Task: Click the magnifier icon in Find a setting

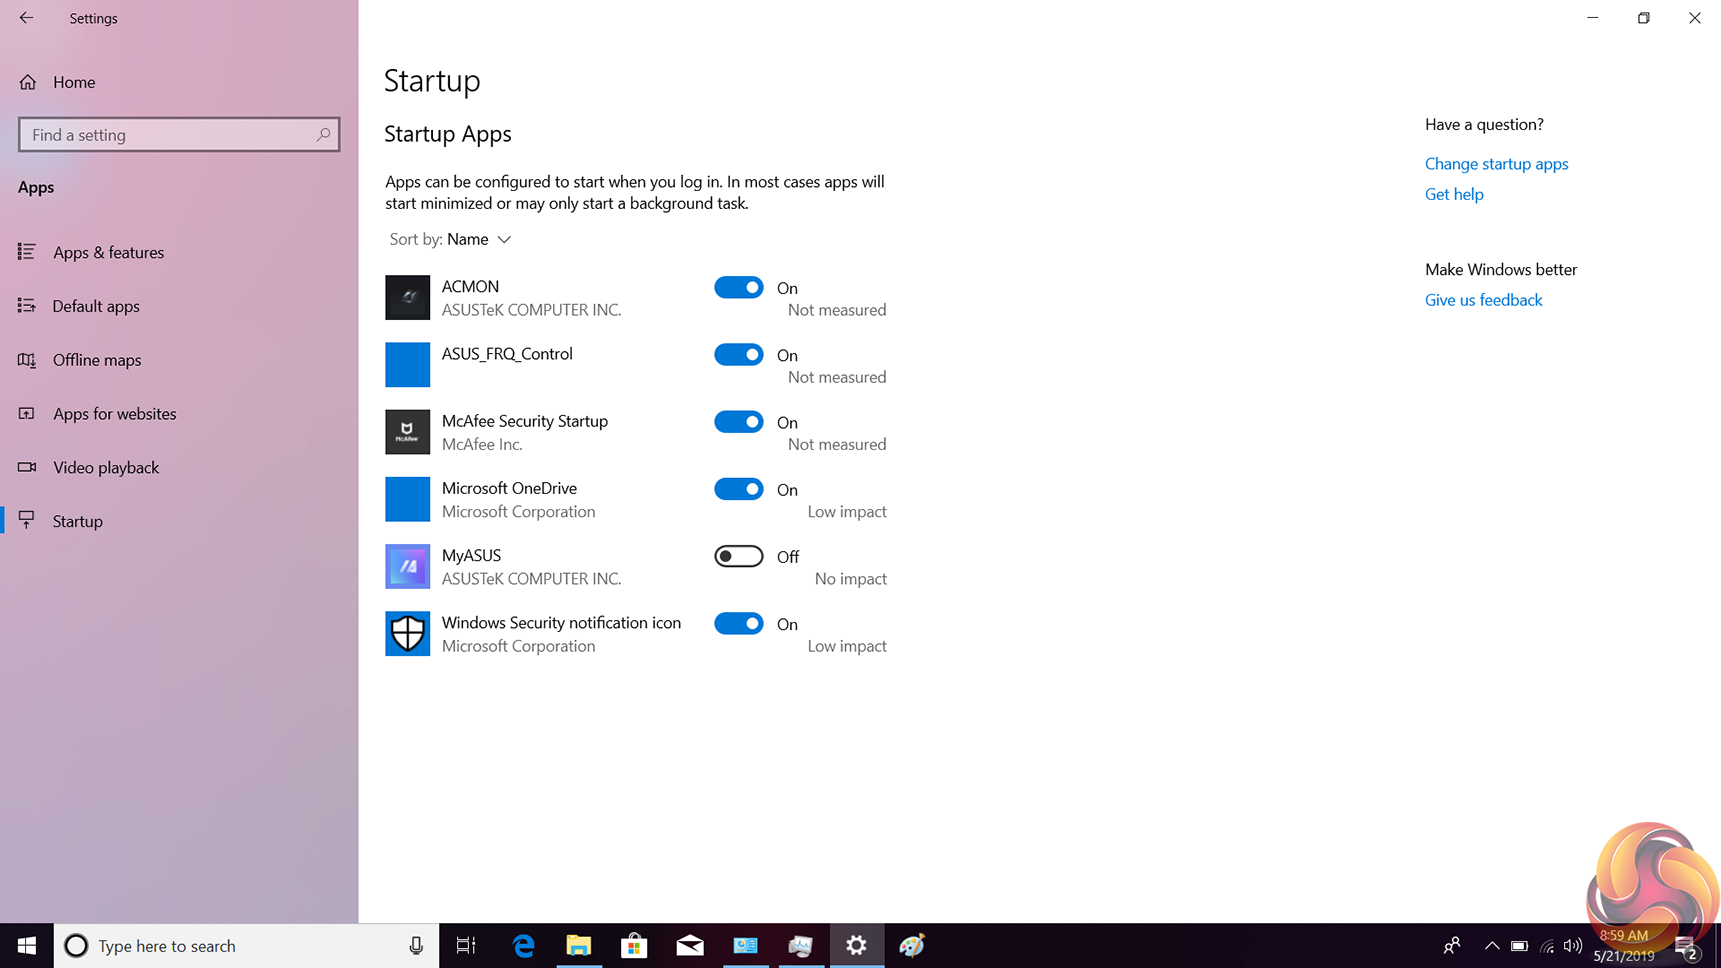Action: (323, 134)
